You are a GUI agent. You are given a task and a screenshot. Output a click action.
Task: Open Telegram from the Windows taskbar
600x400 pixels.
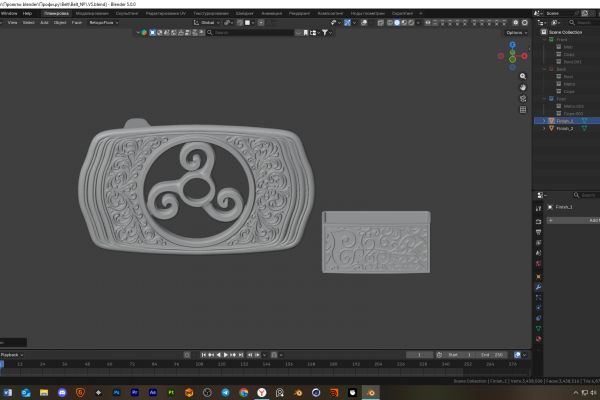[225, 392]
